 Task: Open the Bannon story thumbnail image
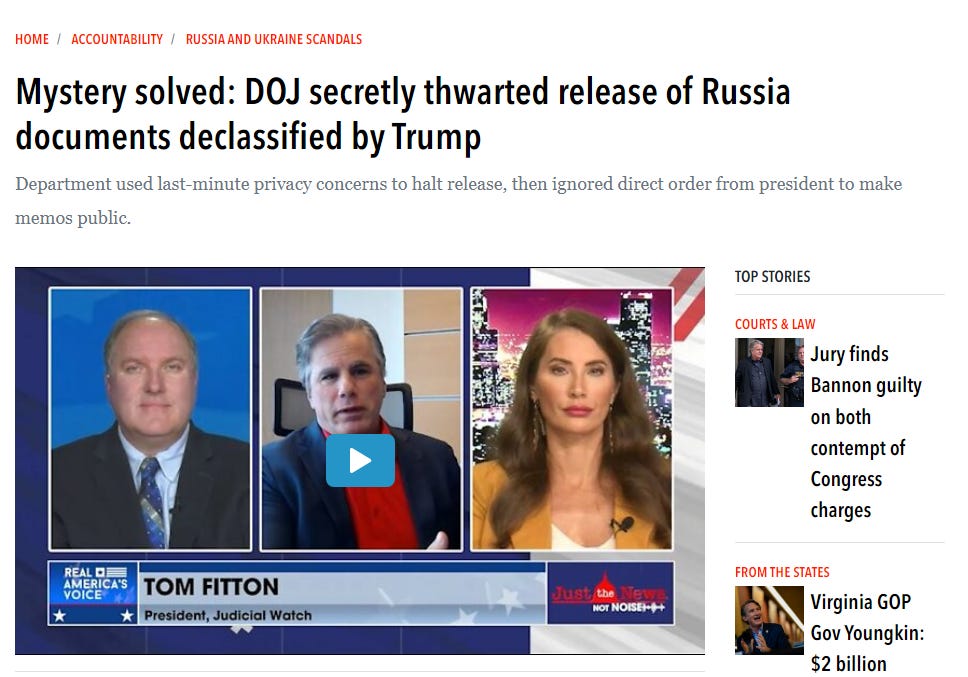tap(769, 372)
